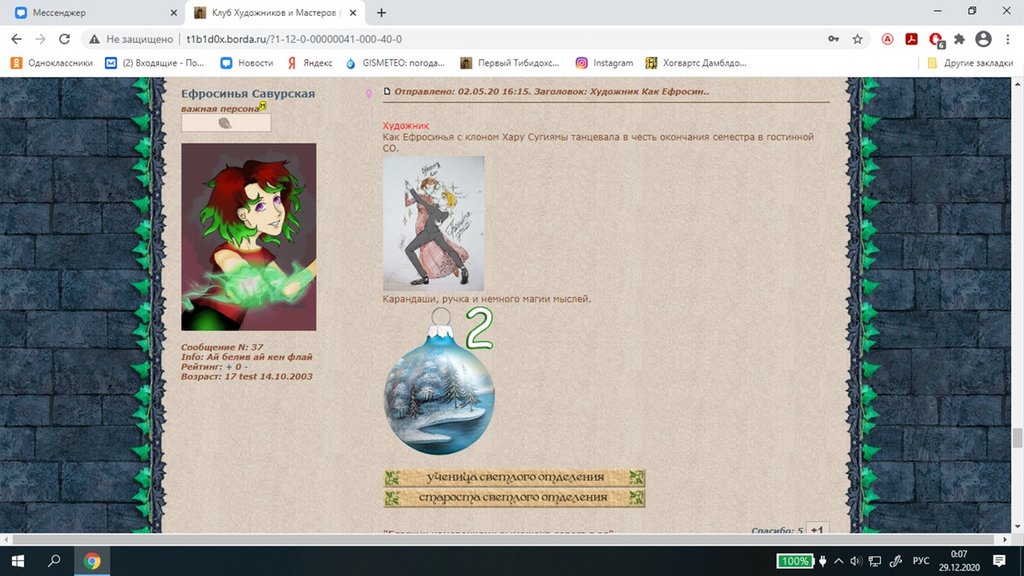Open the Extensions puzzle menu
The height and width of the screenshot is (576, 1024).
pyautogui.click(x=959, y=39)
